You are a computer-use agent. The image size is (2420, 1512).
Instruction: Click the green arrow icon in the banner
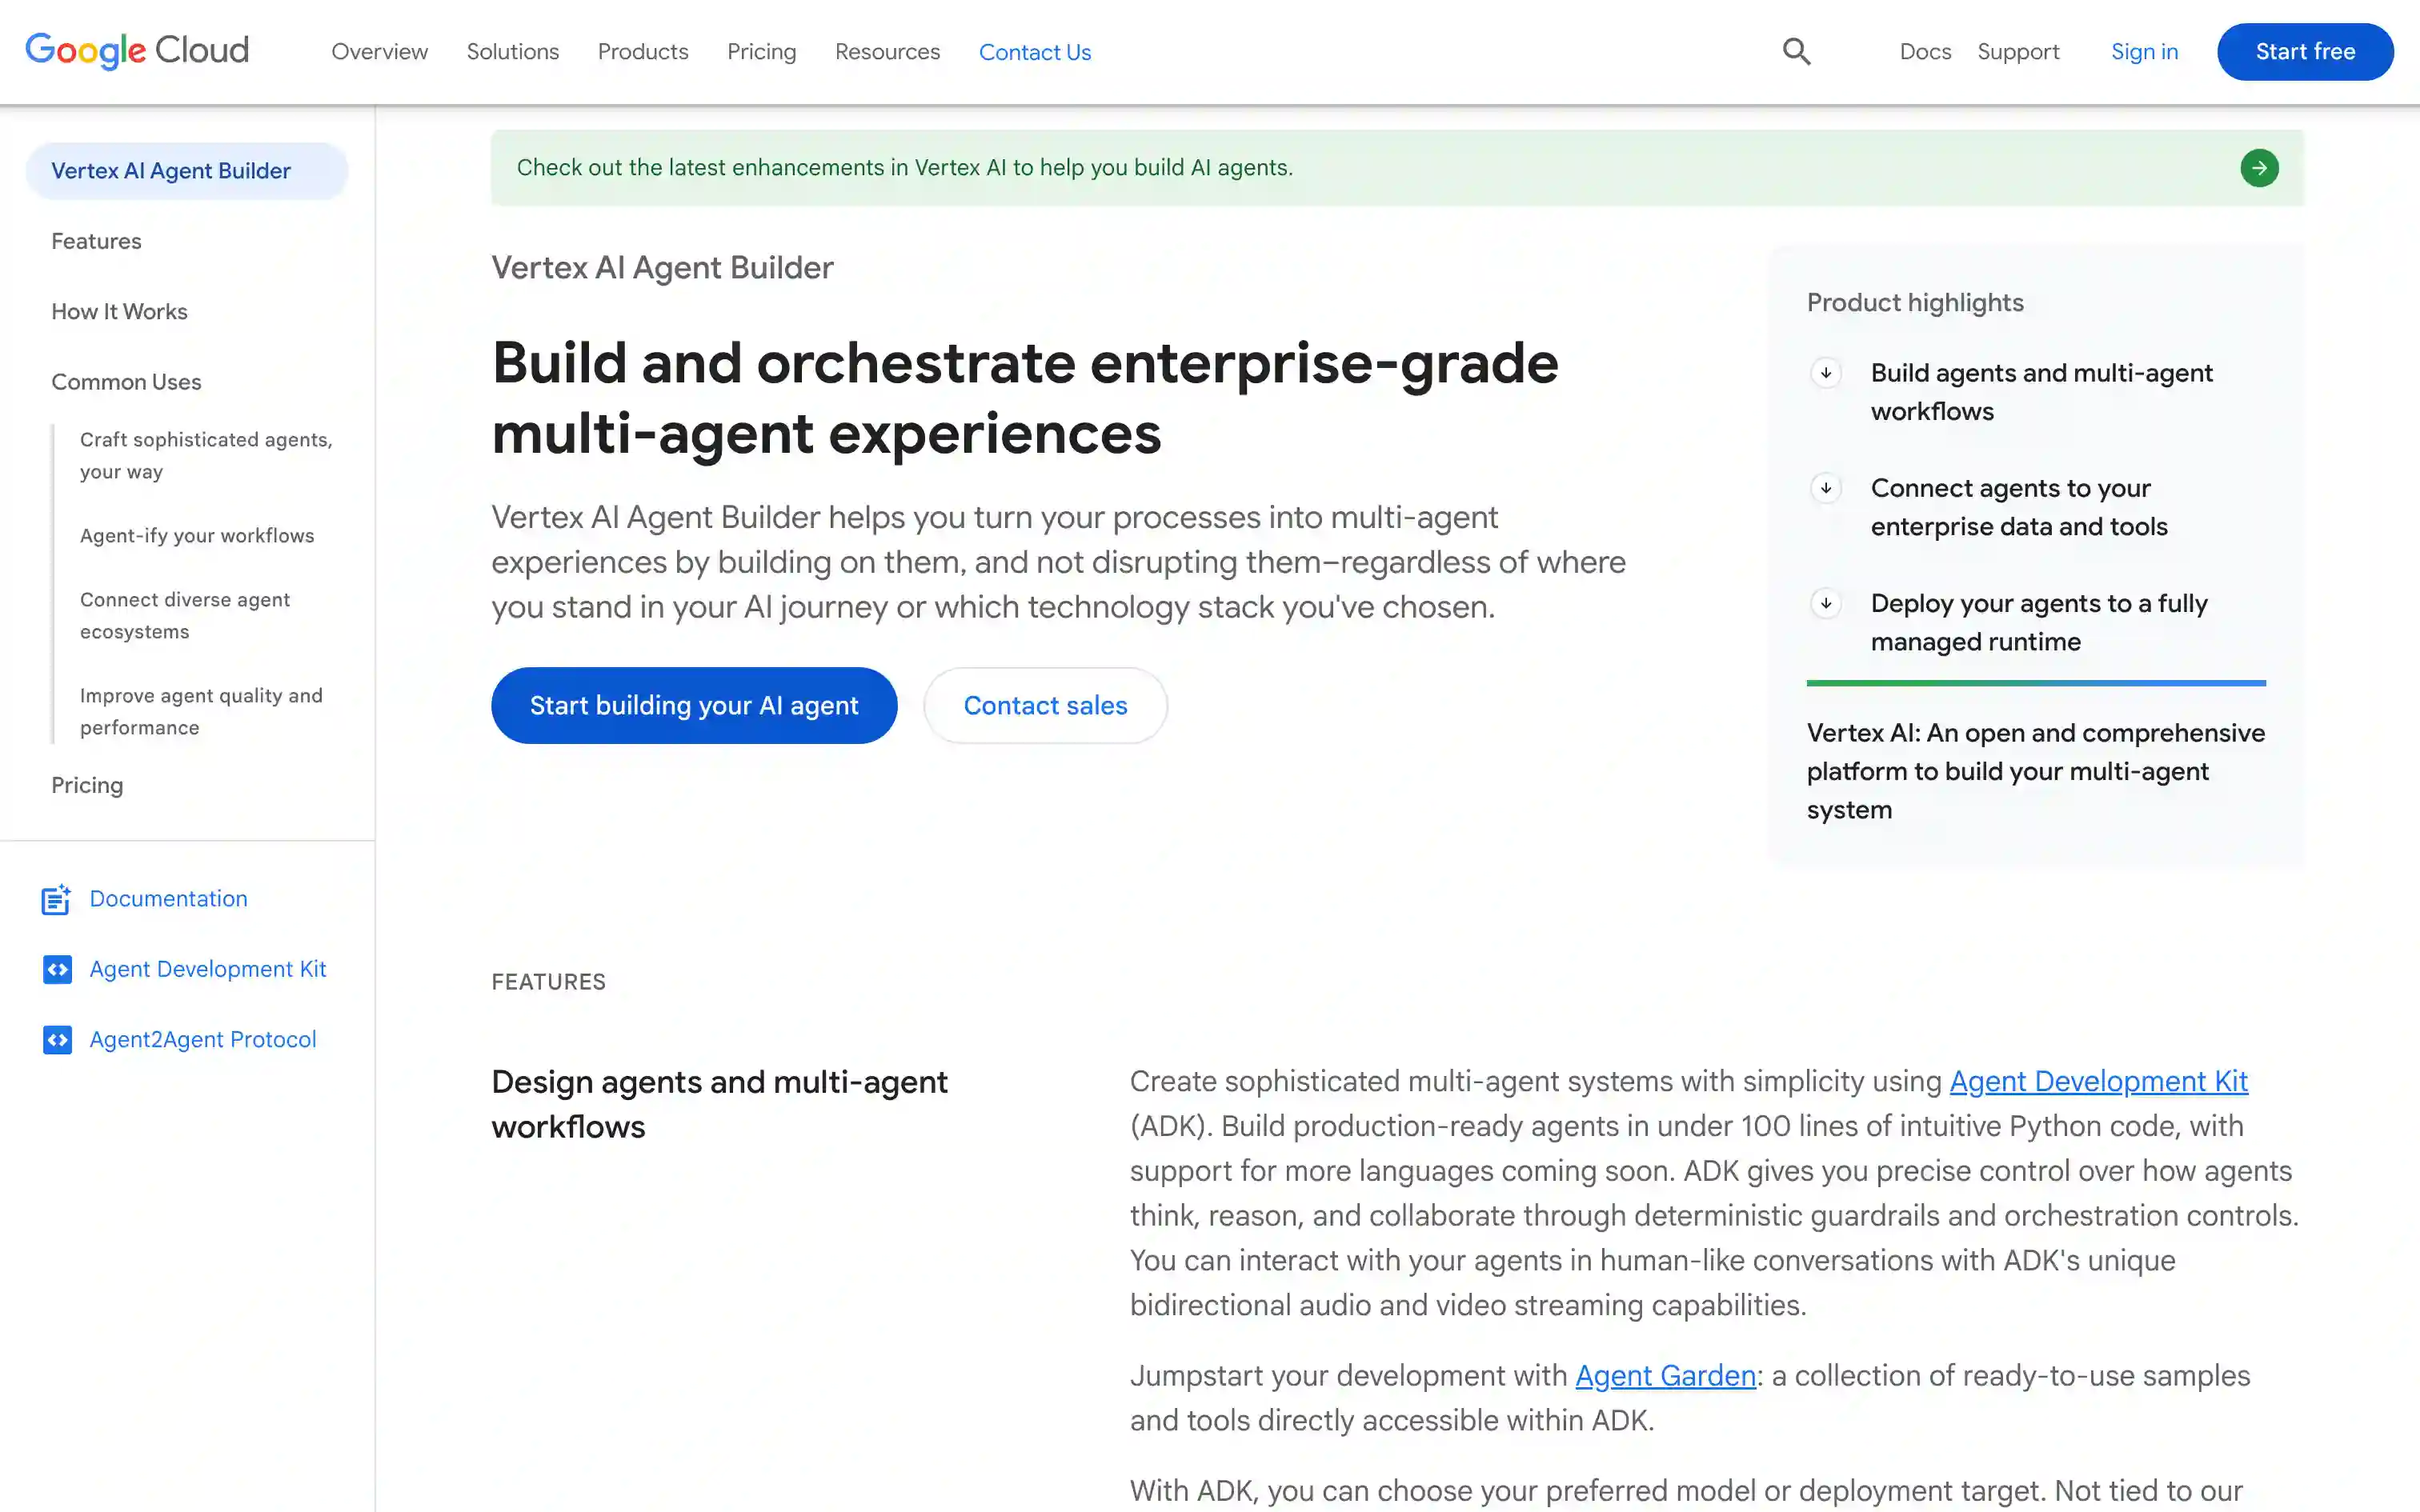(2258, 168)
